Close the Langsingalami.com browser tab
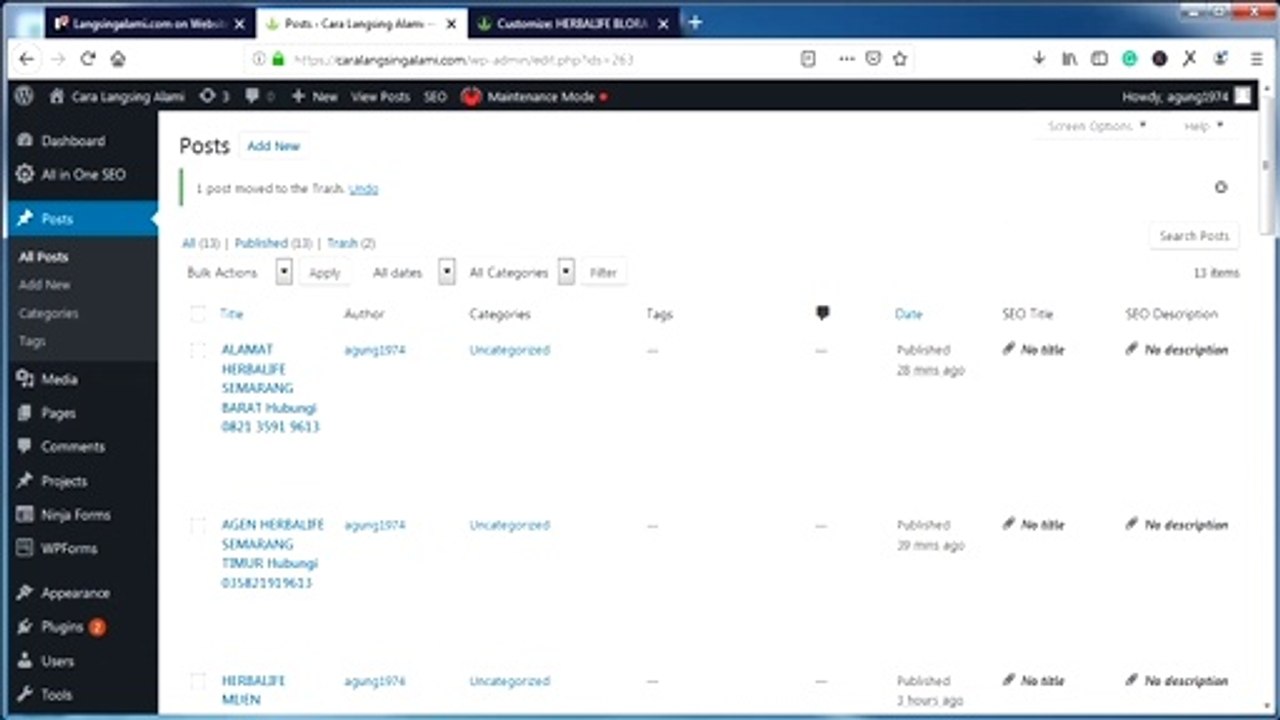 239,23
